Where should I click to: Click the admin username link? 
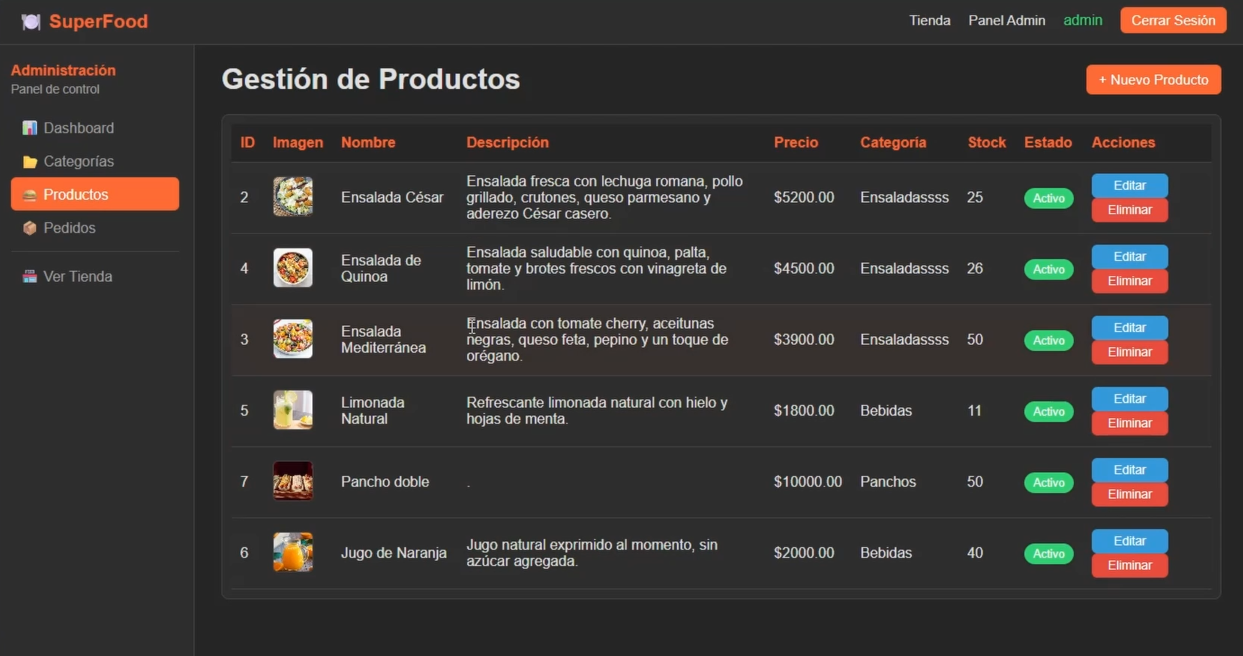(x=1083, y=18)
